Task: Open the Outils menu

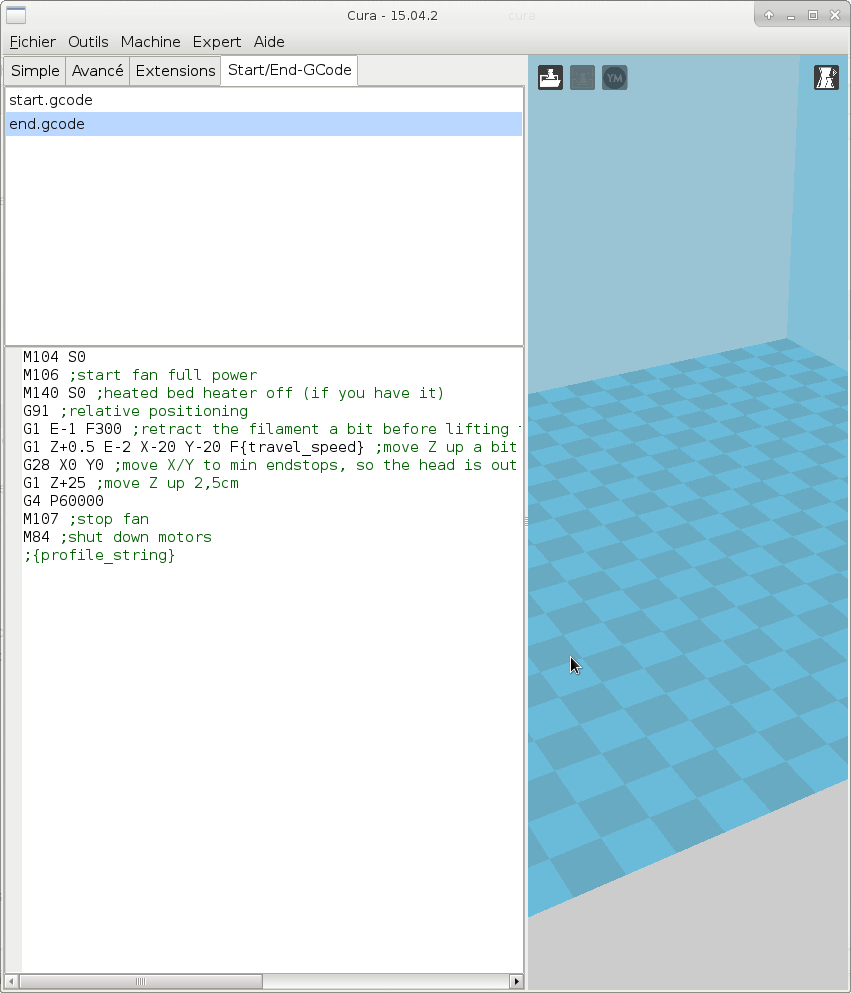Action: (x=88, y=42)
